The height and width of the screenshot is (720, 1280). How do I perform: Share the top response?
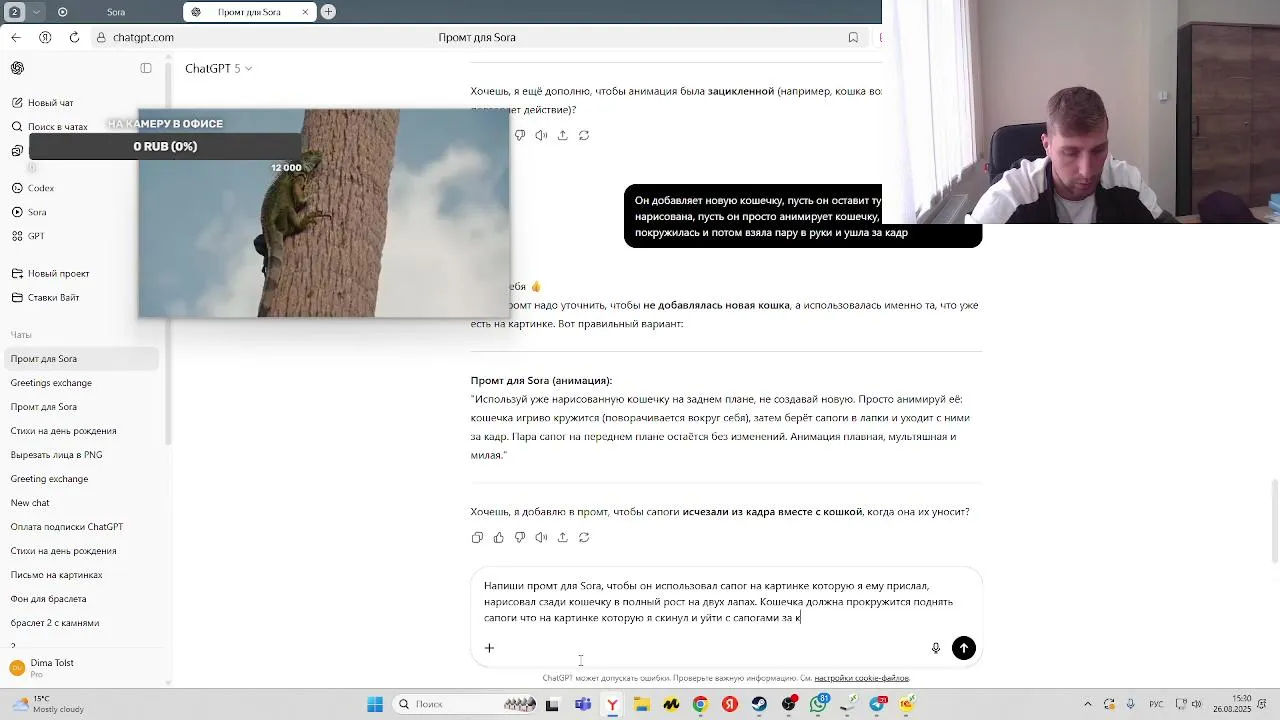(x=562, y=135)
